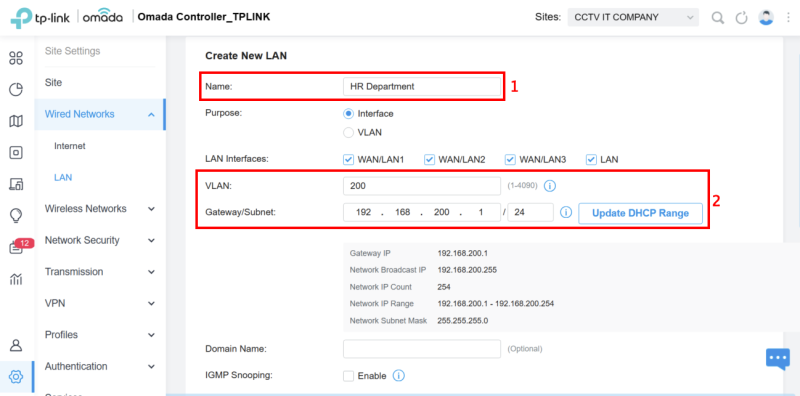Expand the Network Security section

(99, 240)
